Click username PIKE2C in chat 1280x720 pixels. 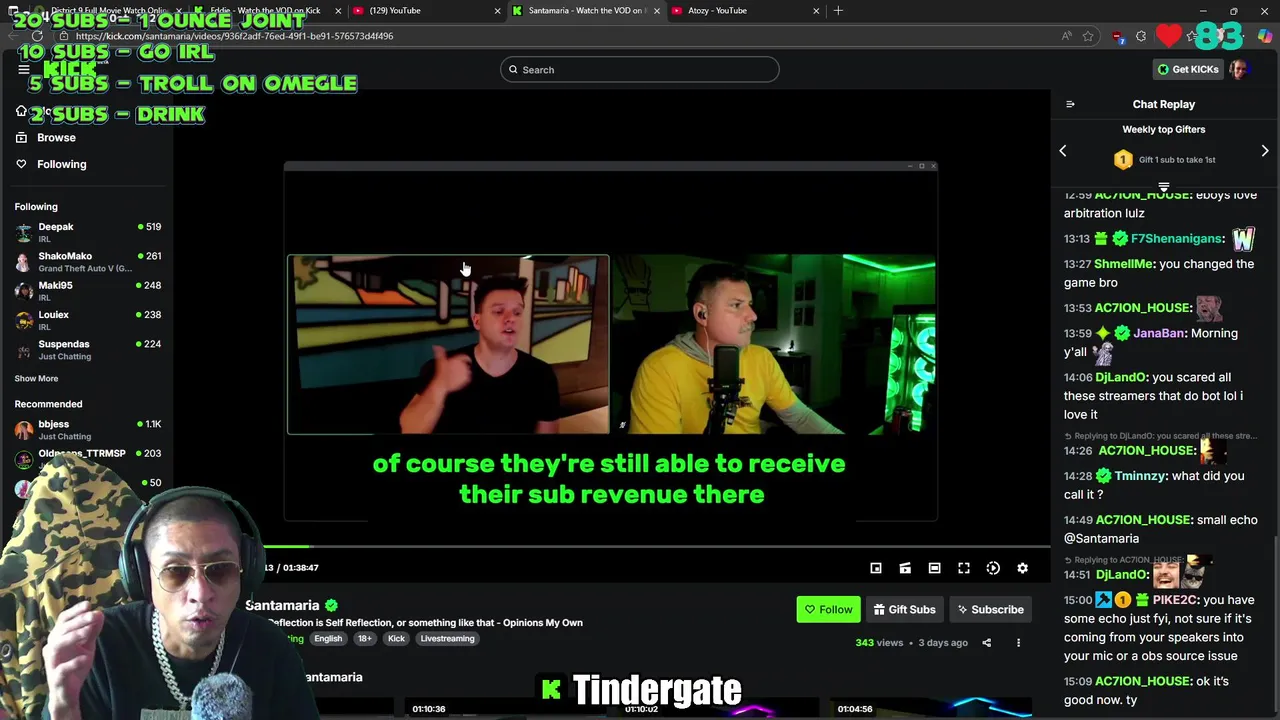pyautogui.click(x=1174, y=600)
